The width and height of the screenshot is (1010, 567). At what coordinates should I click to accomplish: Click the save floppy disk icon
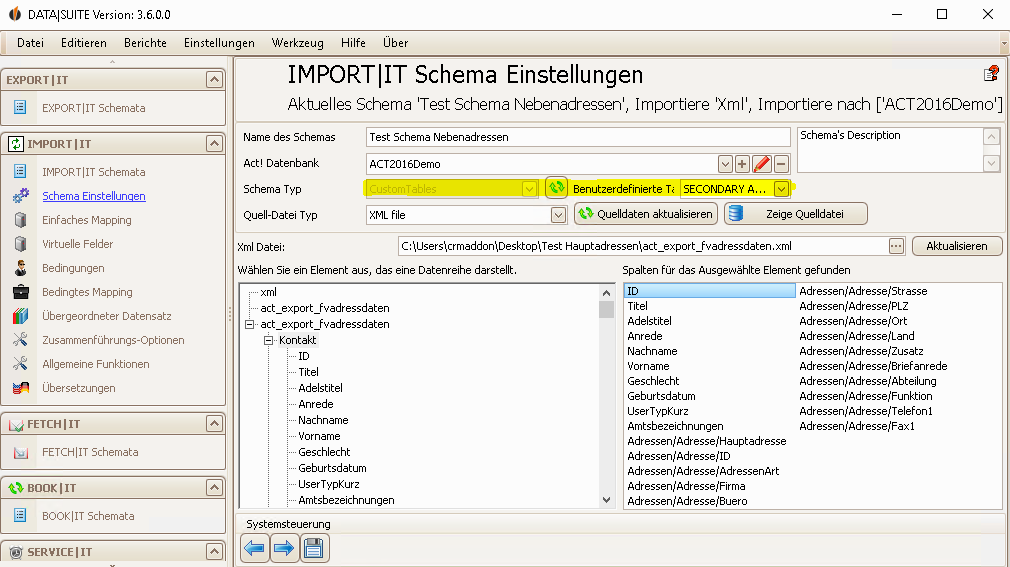[x=314, y=548]
